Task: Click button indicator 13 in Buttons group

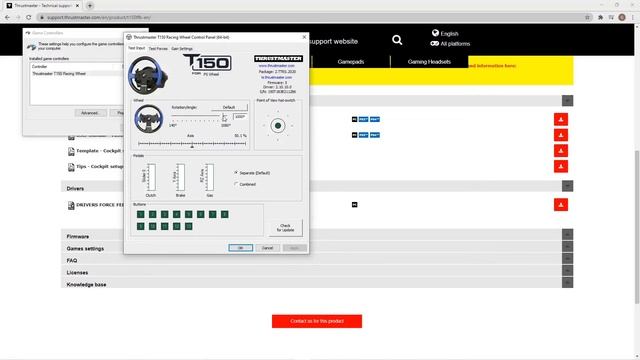Action: (x=189, y=226)
